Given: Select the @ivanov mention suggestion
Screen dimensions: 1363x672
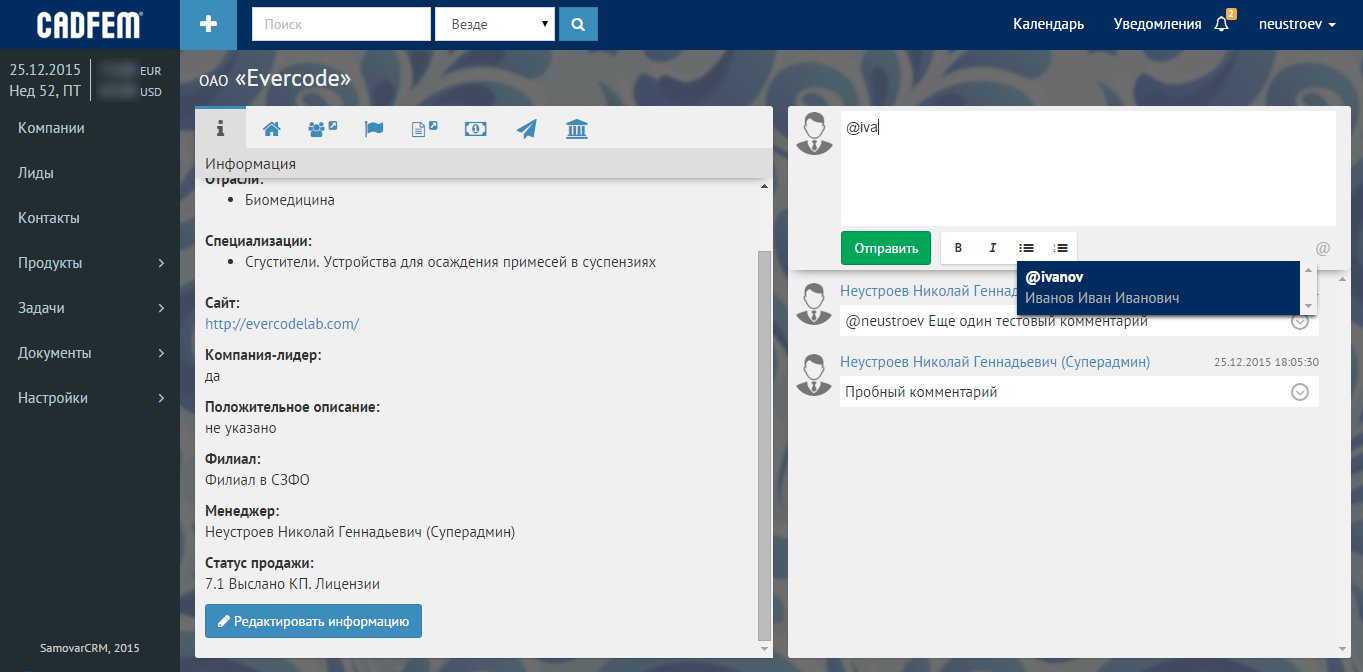Looking at the screenshot, I should 1102,287.
